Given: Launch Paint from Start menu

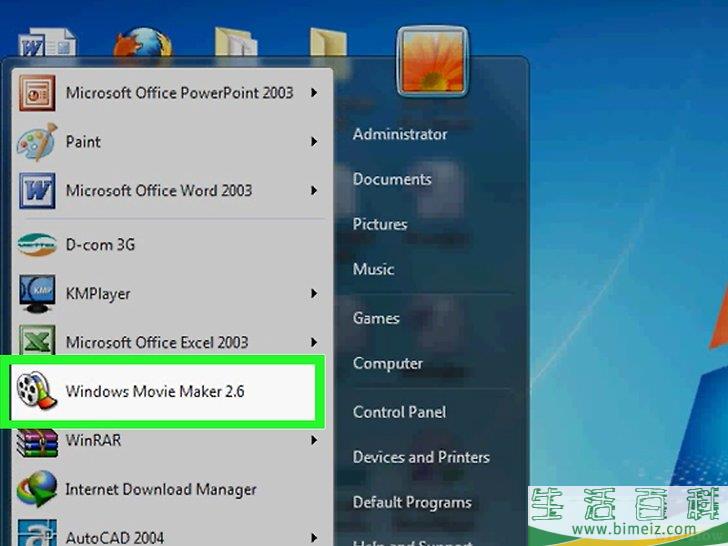Looking at the screenshot, I should tap(172, 142).
